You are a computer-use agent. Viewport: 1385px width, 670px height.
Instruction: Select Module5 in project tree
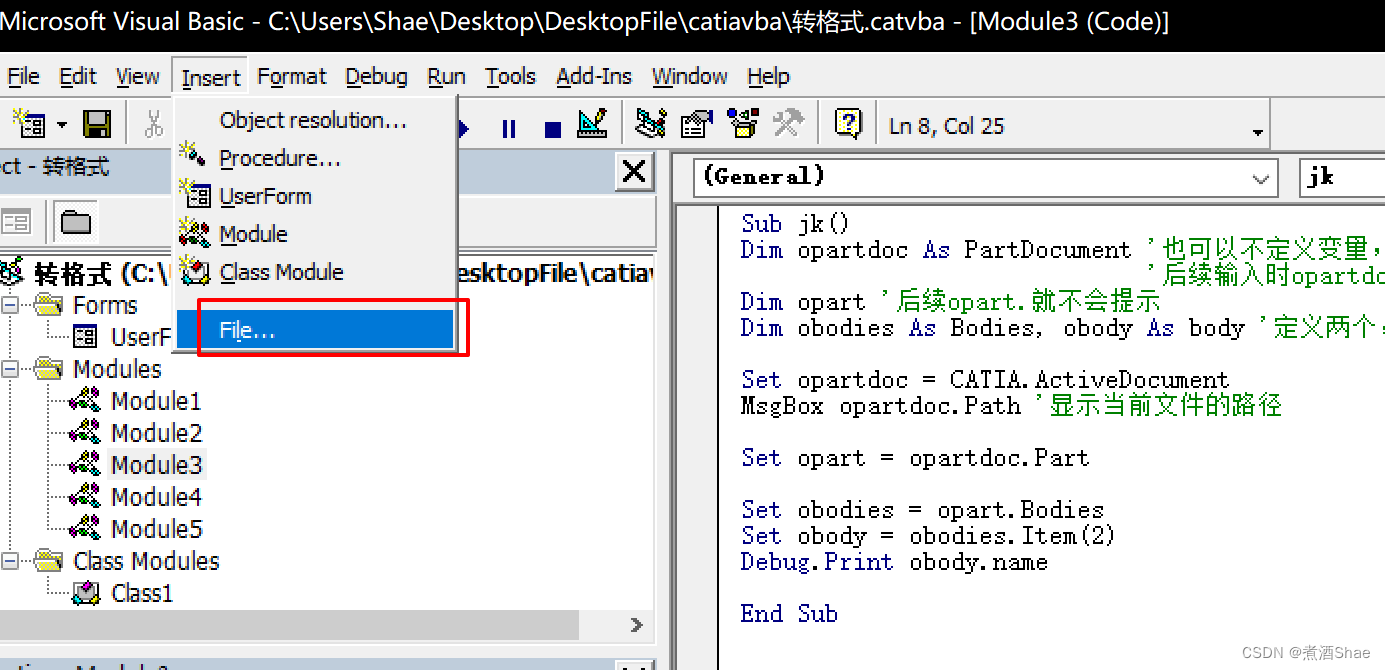[156, 529]
